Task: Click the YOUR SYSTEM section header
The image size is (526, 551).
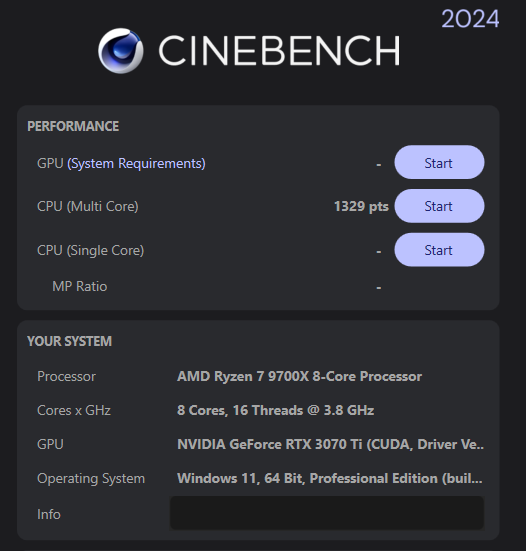Action: click(70, 342)
